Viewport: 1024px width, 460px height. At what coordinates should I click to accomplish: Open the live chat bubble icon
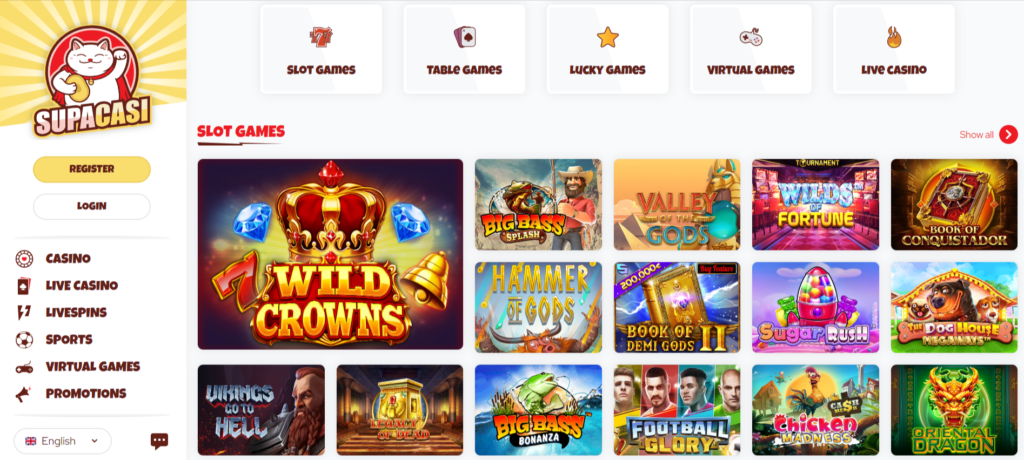[159, 441]
